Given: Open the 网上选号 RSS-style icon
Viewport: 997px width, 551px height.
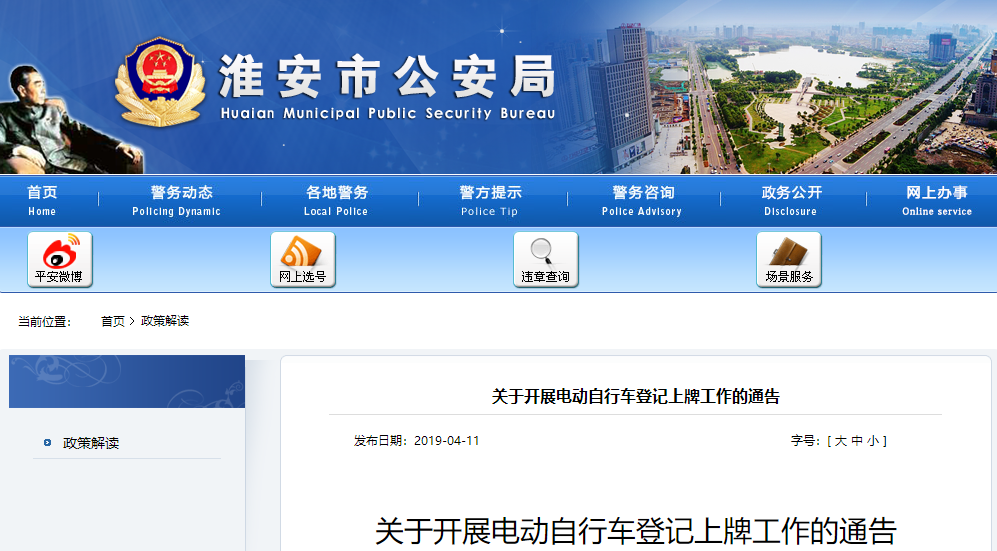Looking at the screenshot, I should 302,258.
